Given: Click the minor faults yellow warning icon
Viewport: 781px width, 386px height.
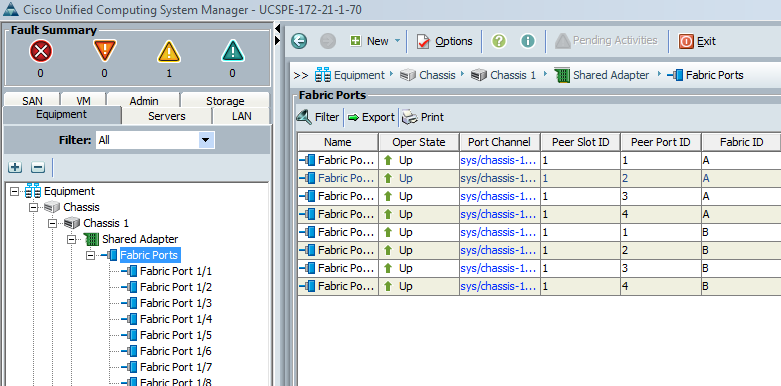Looking at the screenshot, I should point(169,51).
